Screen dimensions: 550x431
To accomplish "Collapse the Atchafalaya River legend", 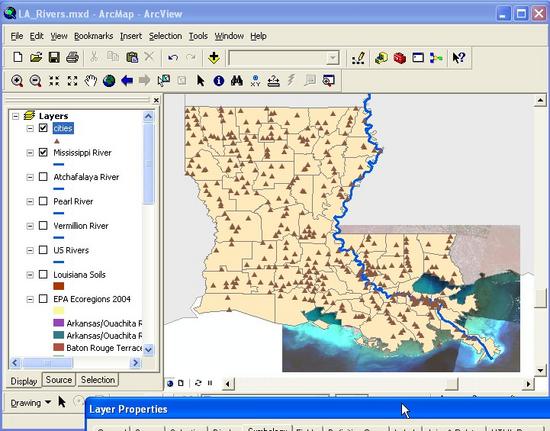I will coord(30,177).
